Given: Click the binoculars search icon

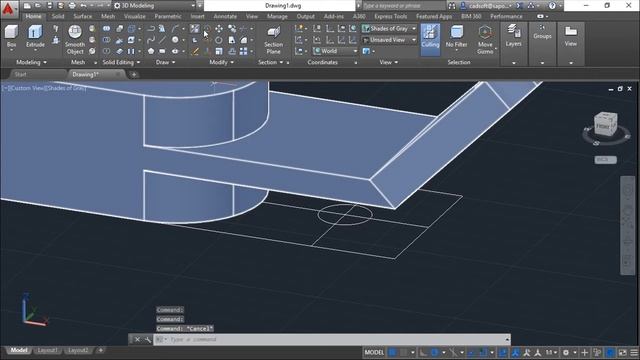Looking at the screenshot, I should pos(452,6).
